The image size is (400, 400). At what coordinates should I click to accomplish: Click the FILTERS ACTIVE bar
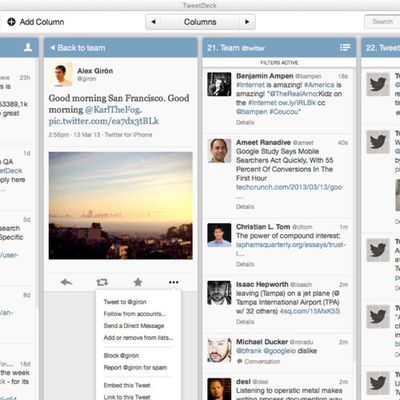tap(279, 63)
